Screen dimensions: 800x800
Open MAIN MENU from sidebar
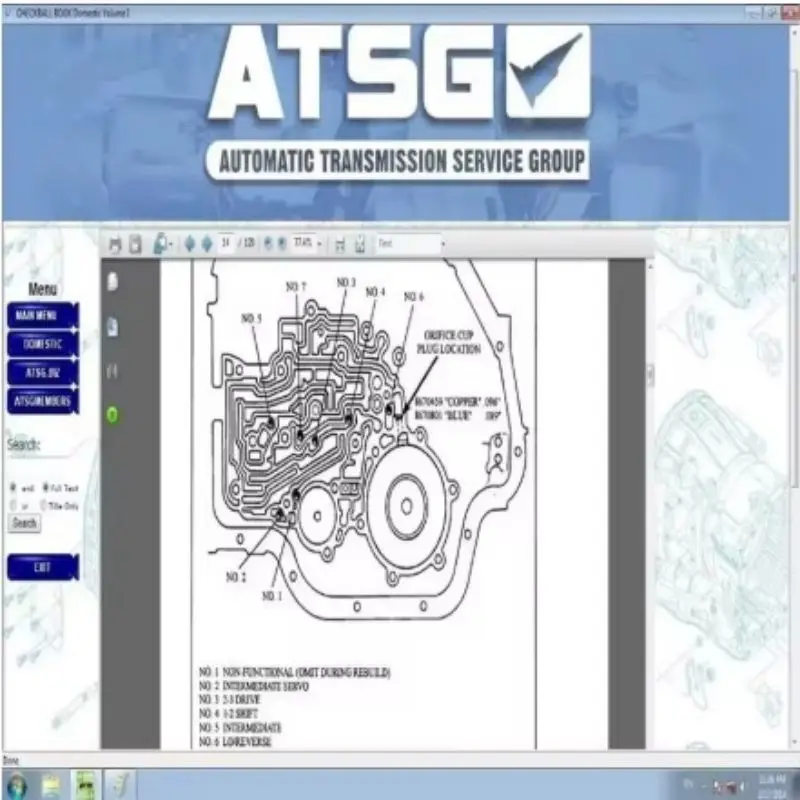[x=42, y=315]
